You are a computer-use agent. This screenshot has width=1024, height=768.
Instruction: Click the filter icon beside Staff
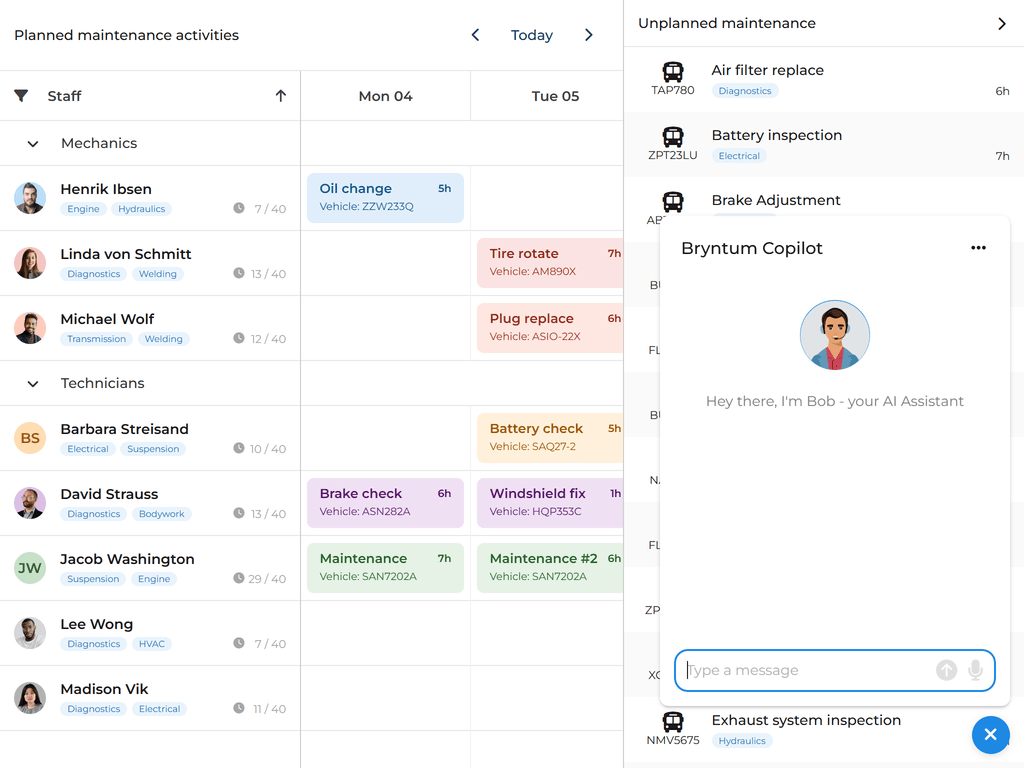tap(21, 96)
